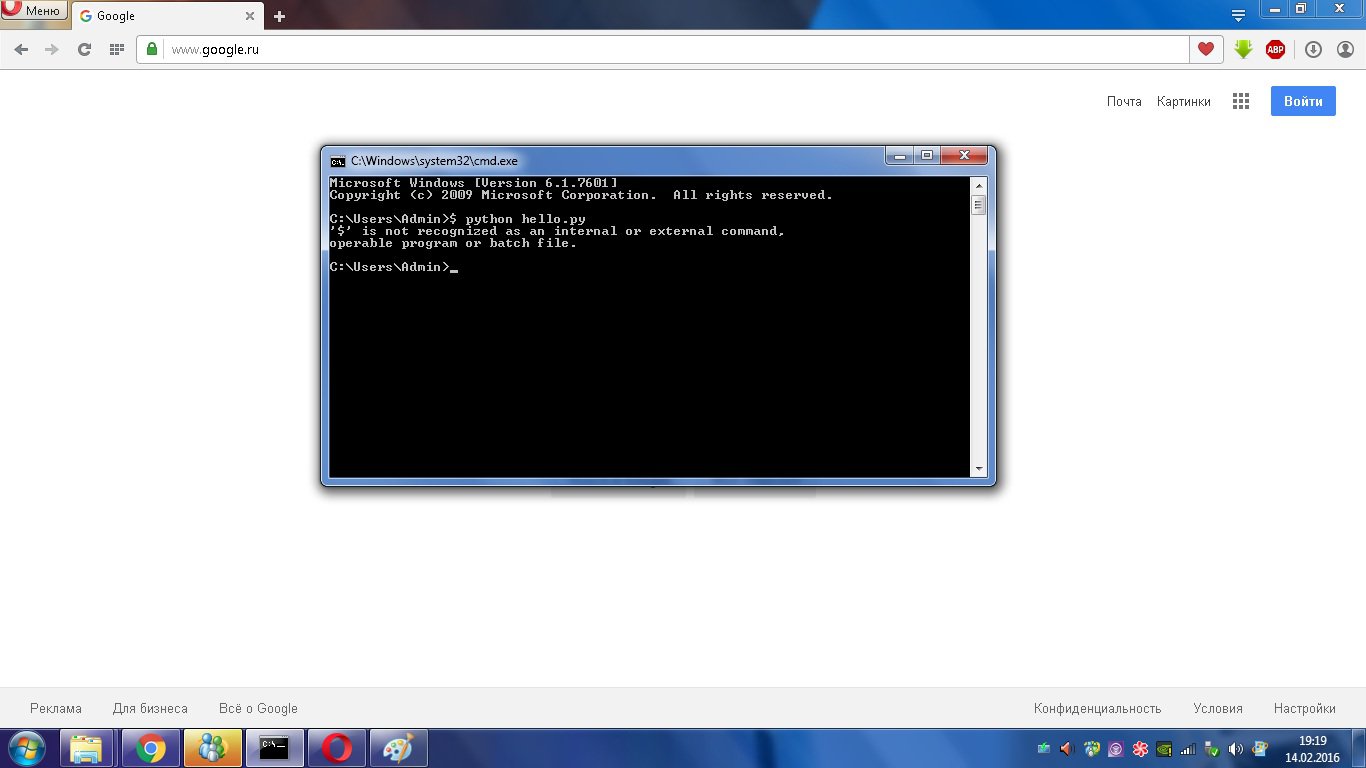
Task: Open the NVIDIA tray icon
Action: point(1164,748)
